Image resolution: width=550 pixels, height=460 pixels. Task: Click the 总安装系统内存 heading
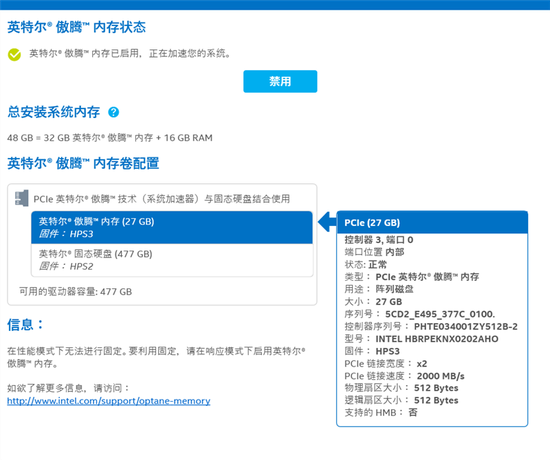point(54,112)
